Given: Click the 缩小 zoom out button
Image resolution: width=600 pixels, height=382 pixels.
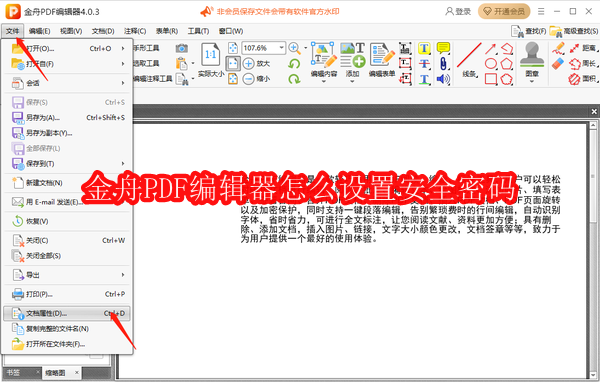Looking at the screenshot, I should click(x=256, y=79).
